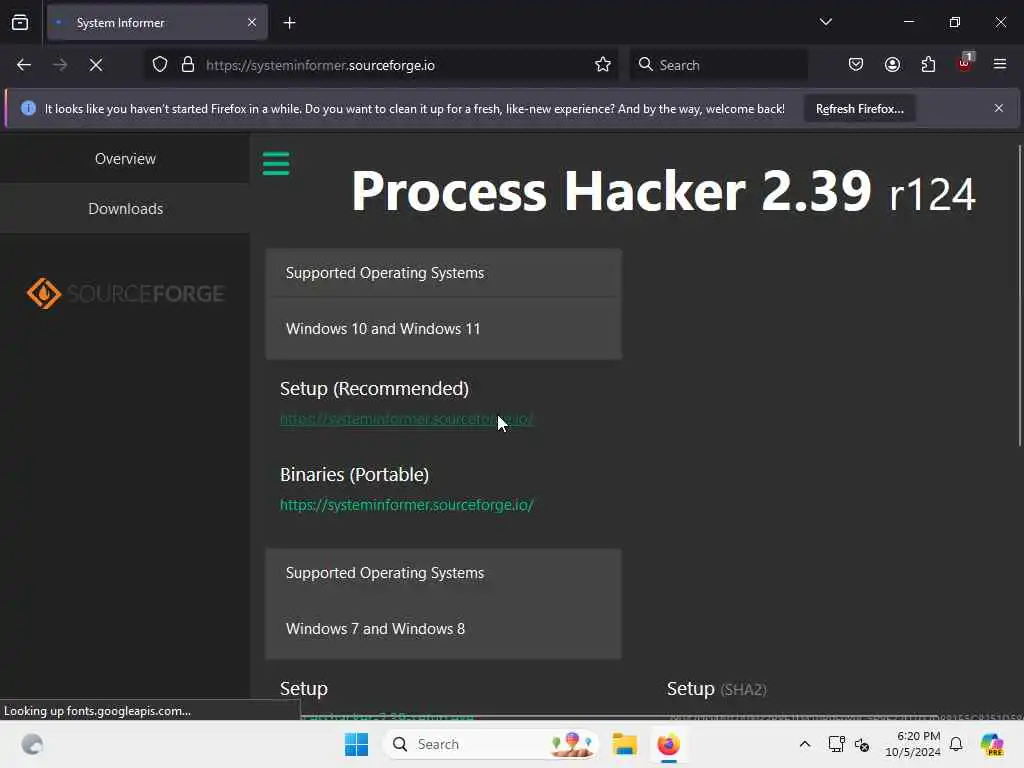Open notifications bell icon

(956, 744)
